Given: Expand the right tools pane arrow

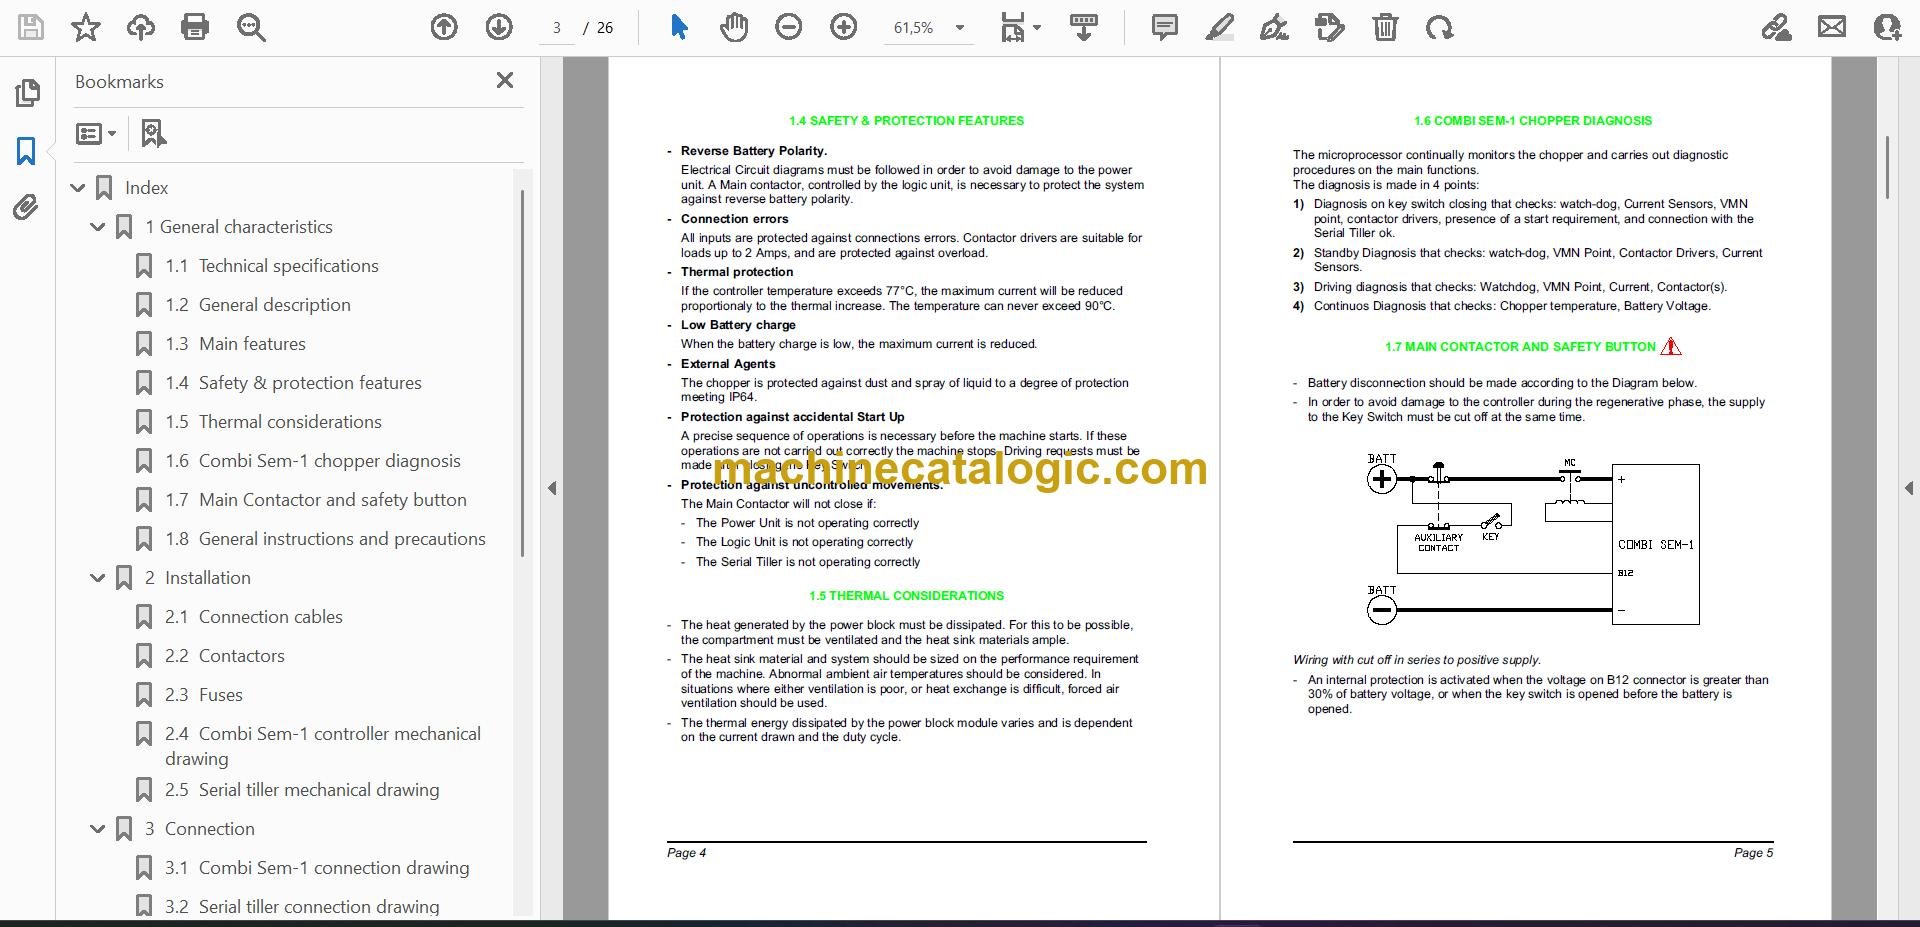Looking at the screenshot, I should [x=1908, y=488].
